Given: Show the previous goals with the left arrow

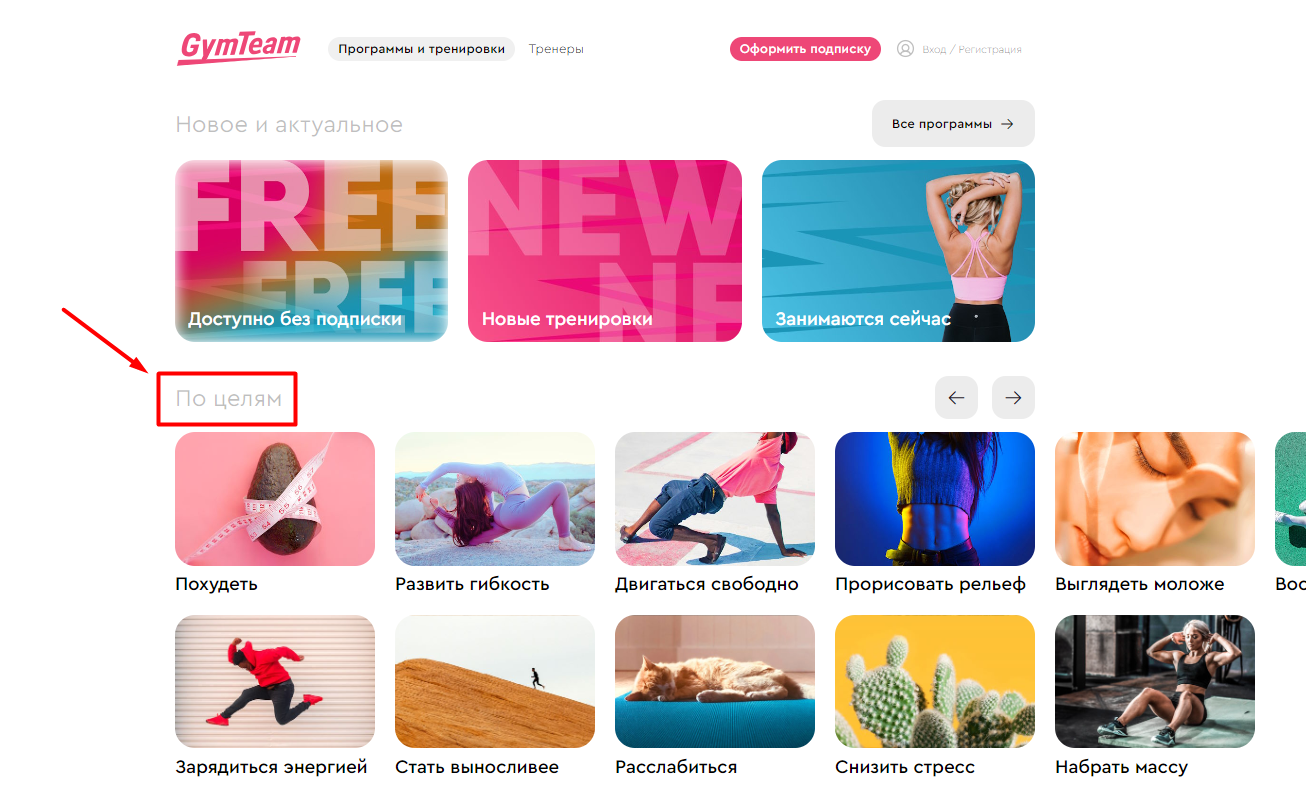Looking at the screenshot, I should point(956,398).
